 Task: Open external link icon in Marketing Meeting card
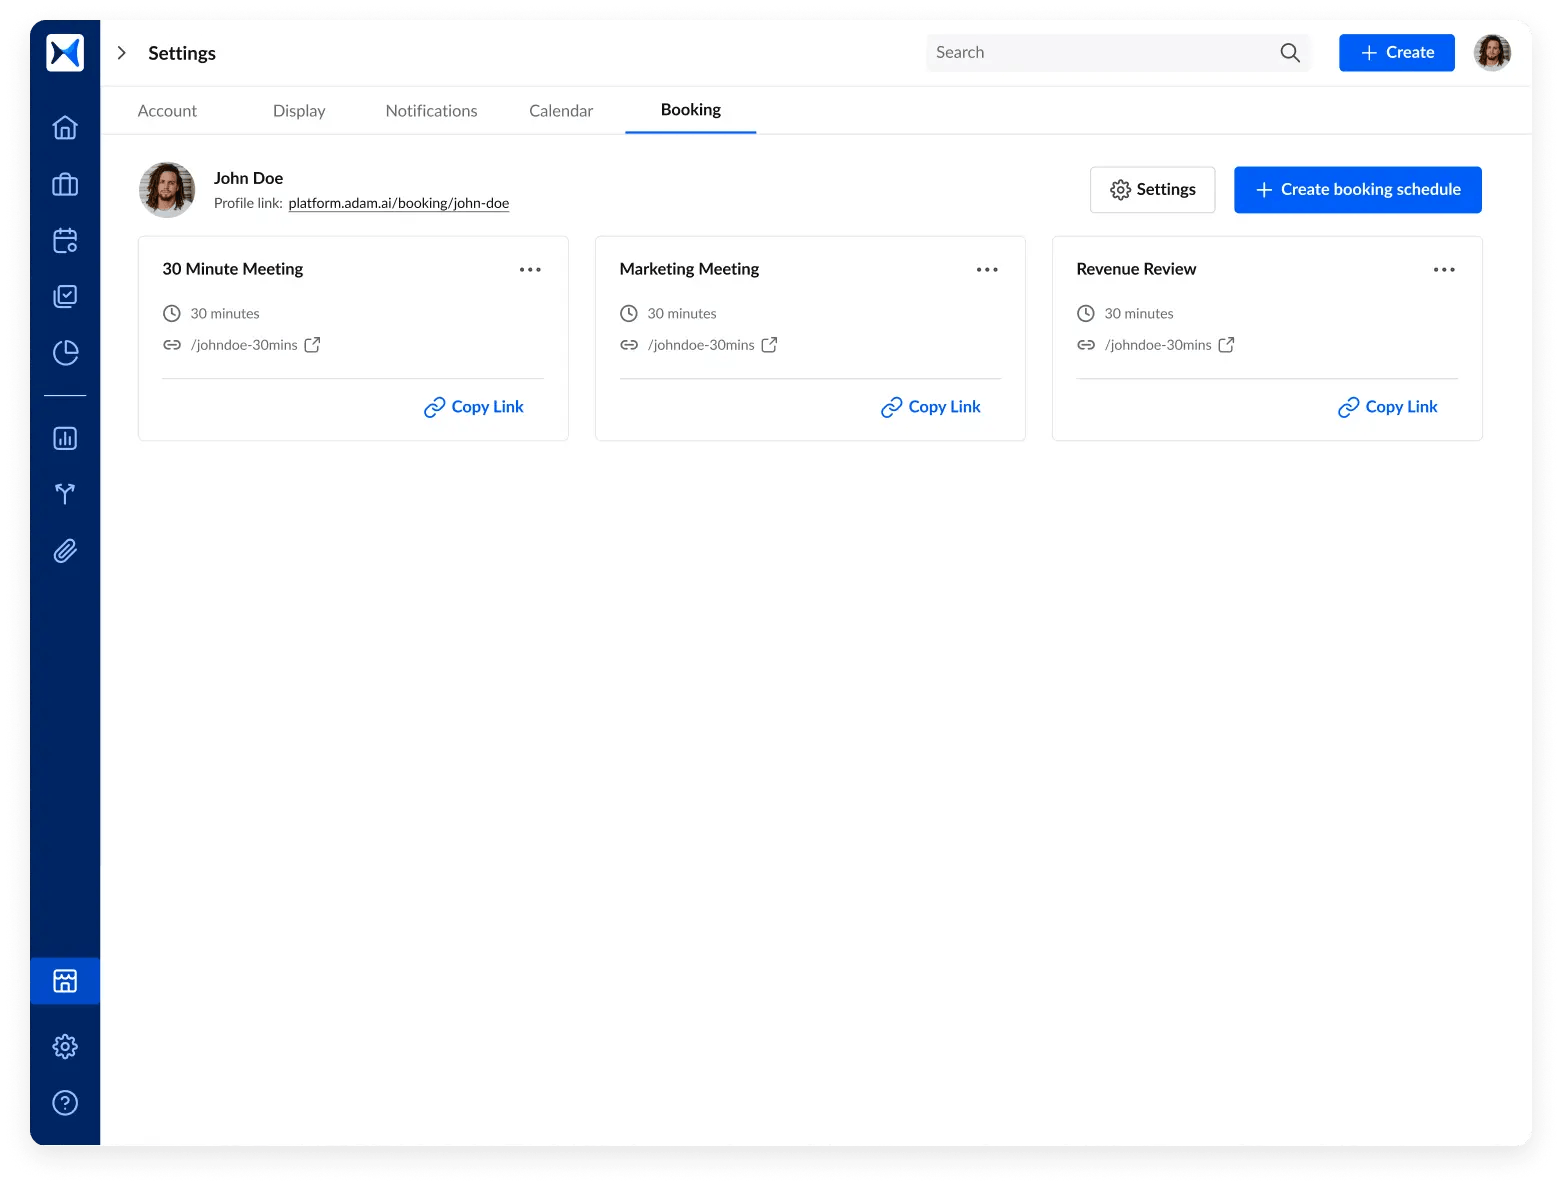(x=769, y=345)
